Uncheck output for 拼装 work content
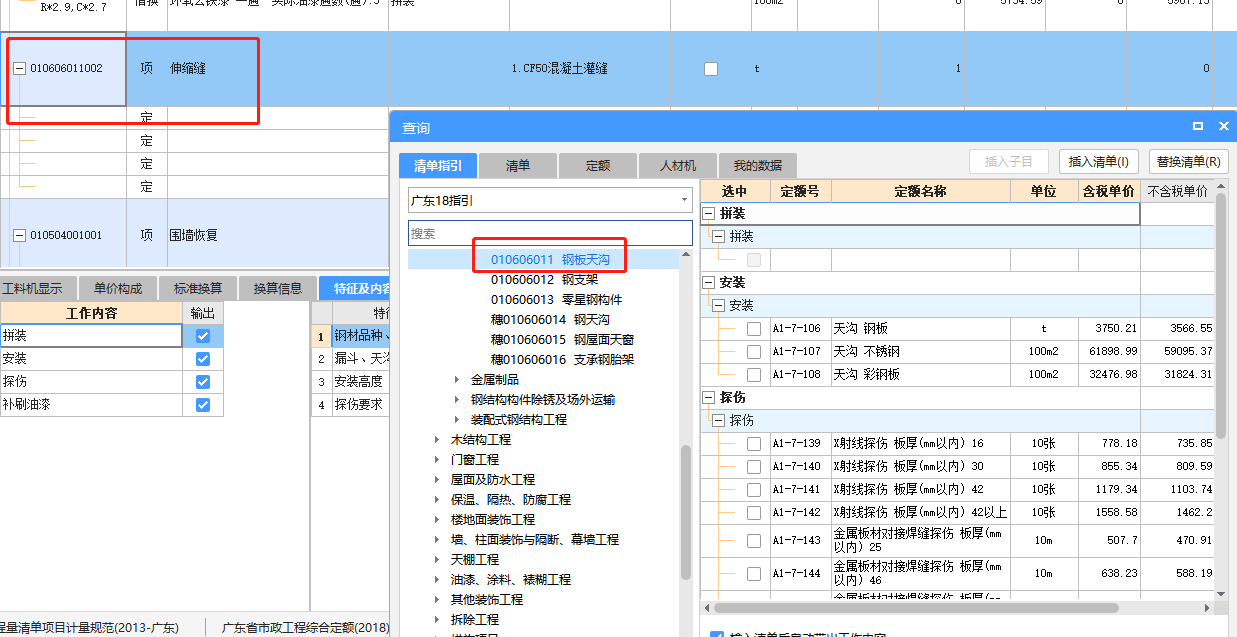 tap(204, 336)
